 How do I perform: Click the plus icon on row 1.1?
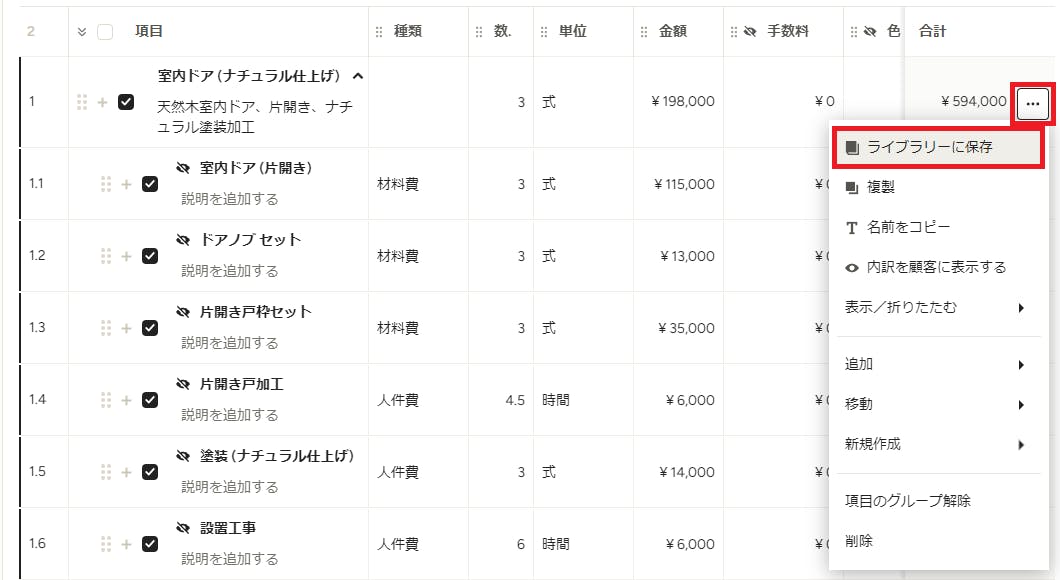click(x=126, y=184)
